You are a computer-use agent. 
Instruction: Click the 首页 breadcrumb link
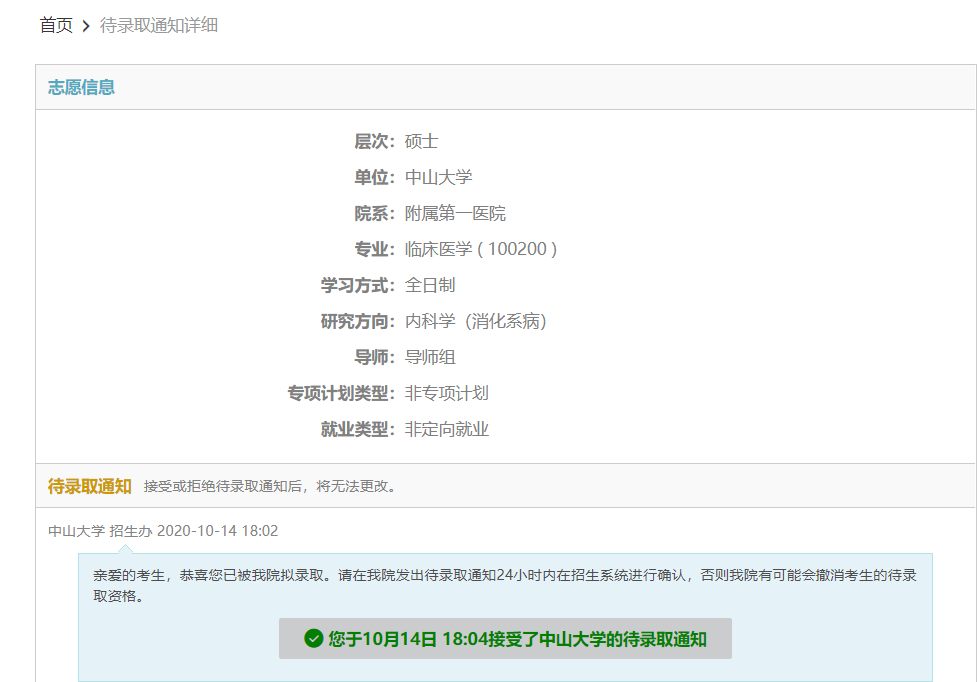pyautogui.click(x=56, y=25)
